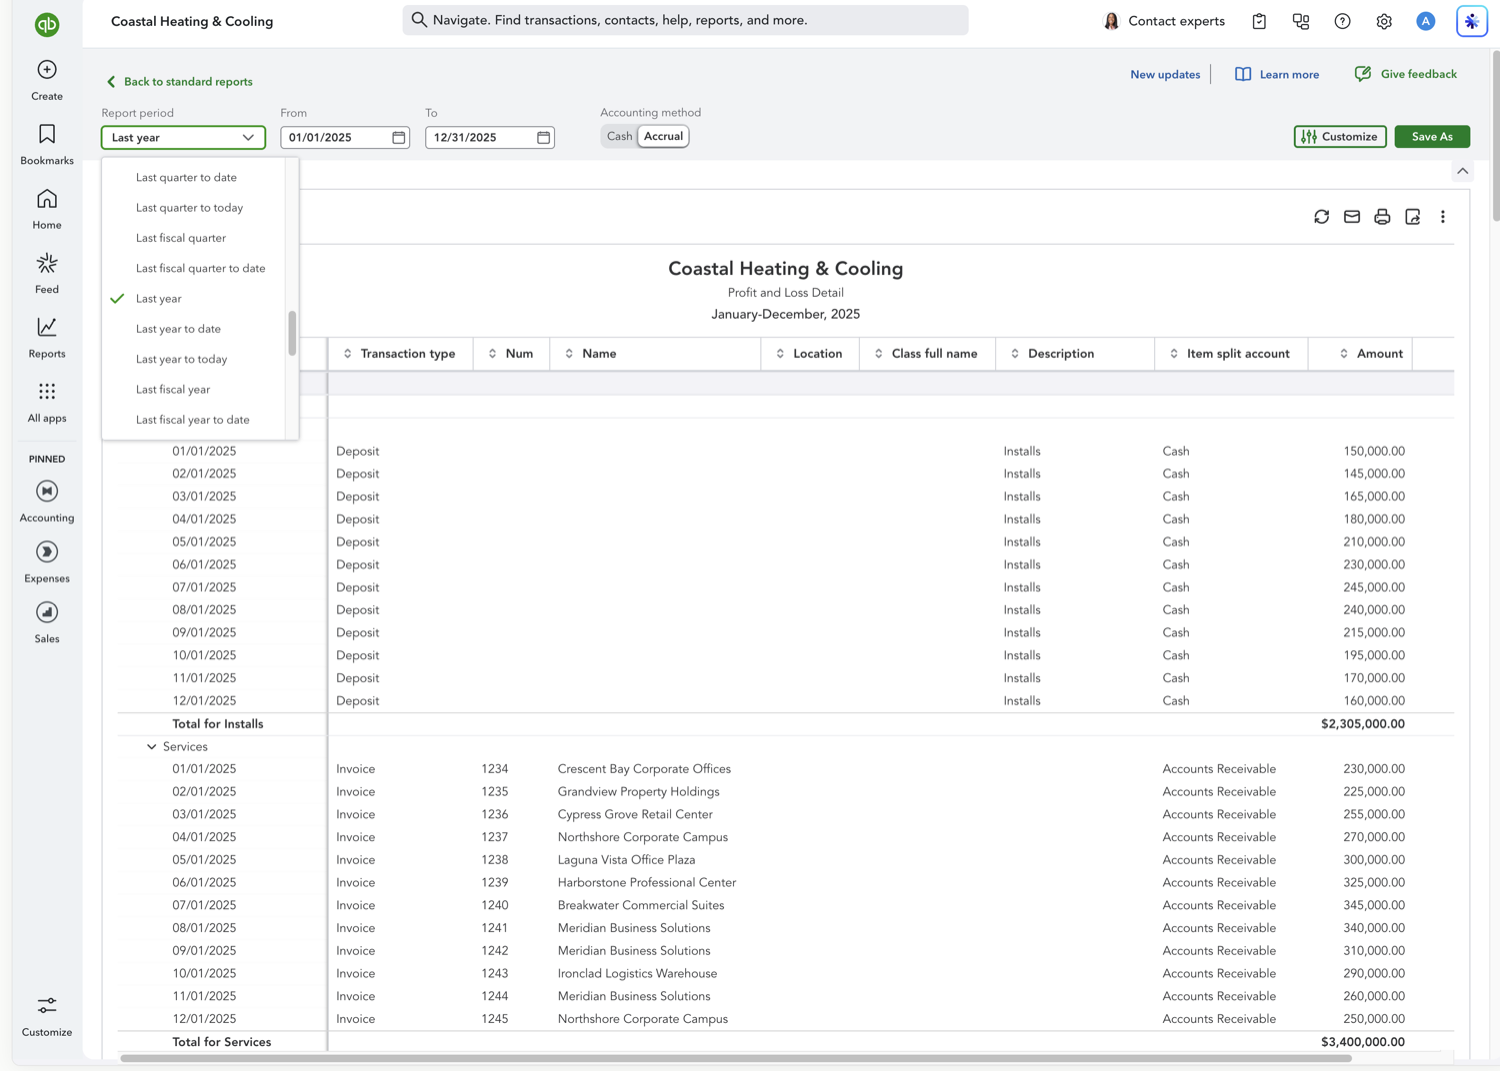Switch accounting method to Cash
The width and height of the screenshot is (1500, 1071).
pos(619,136)
